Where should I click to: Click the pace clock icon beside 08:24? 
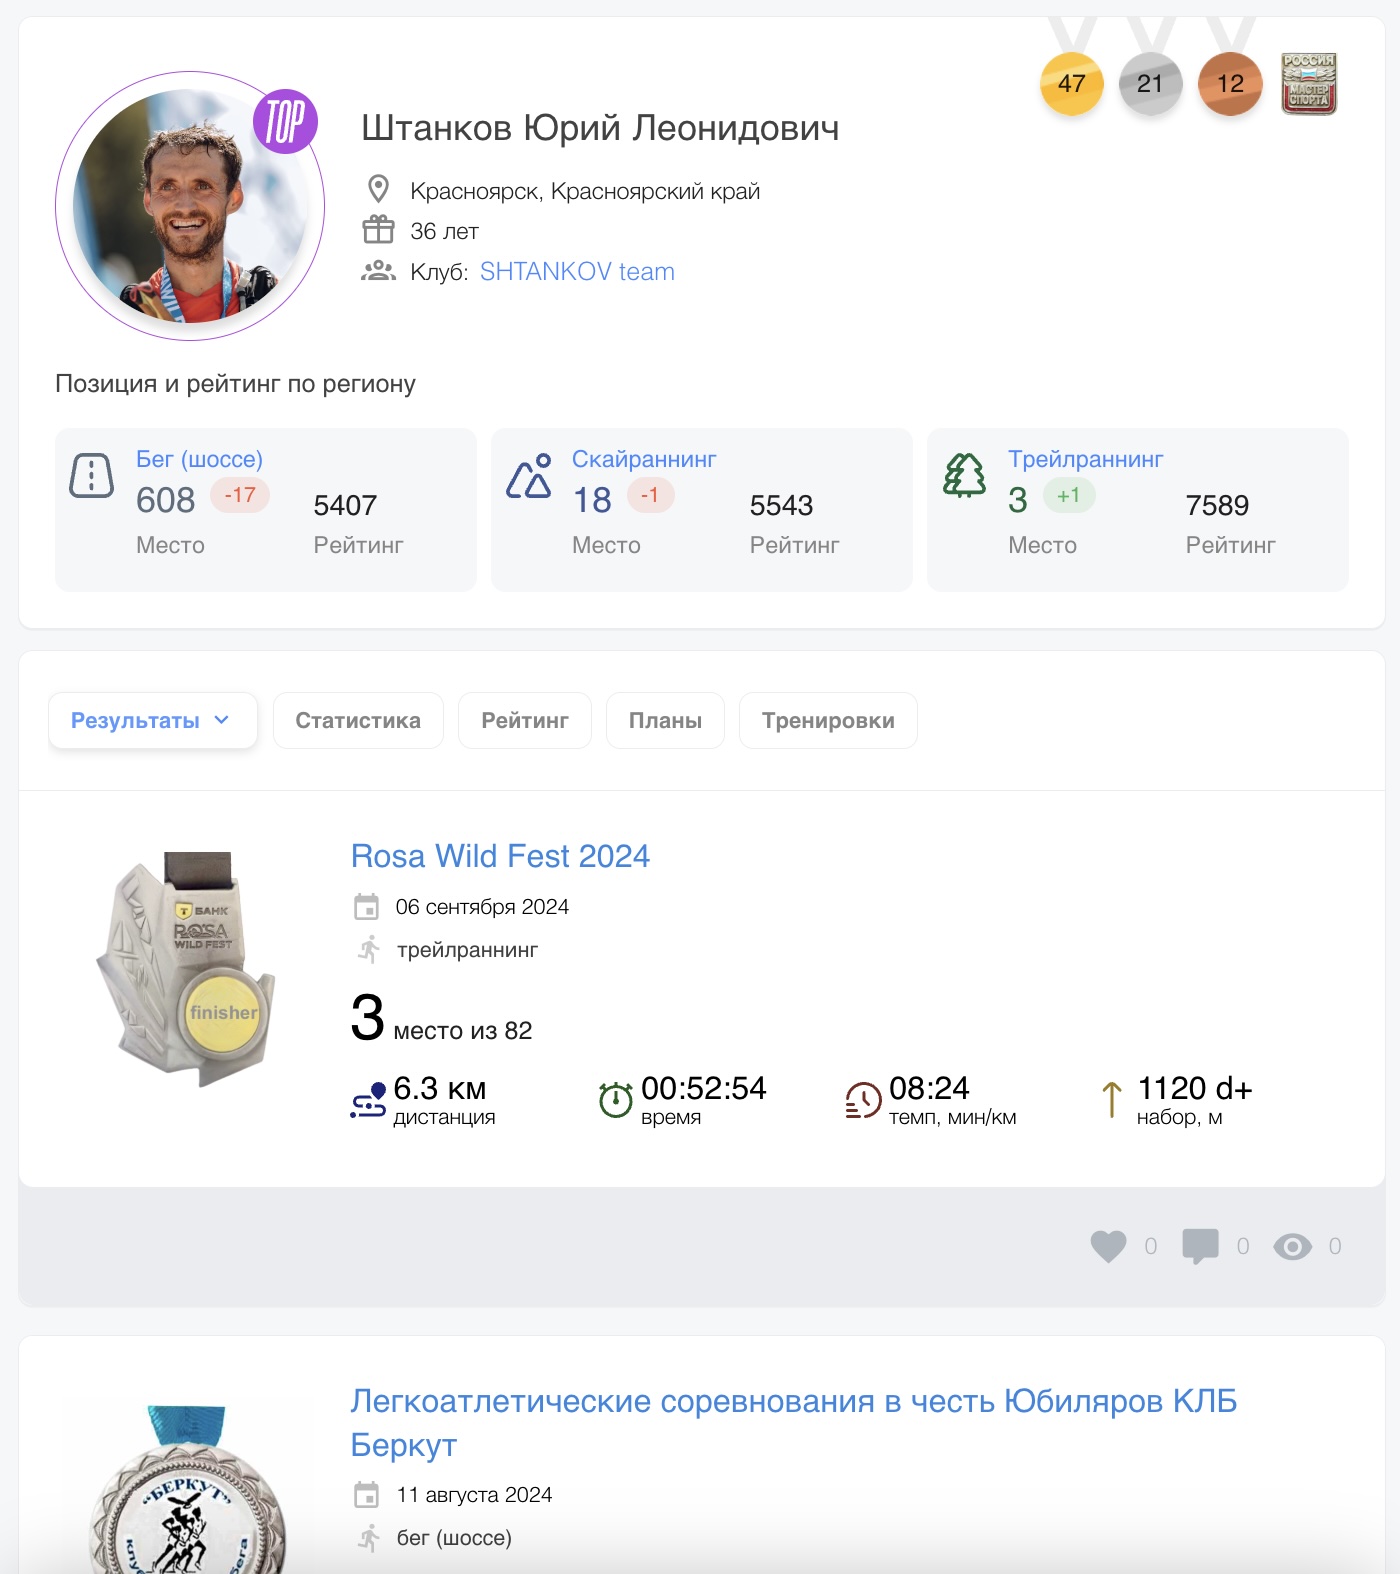point(863,1100)
